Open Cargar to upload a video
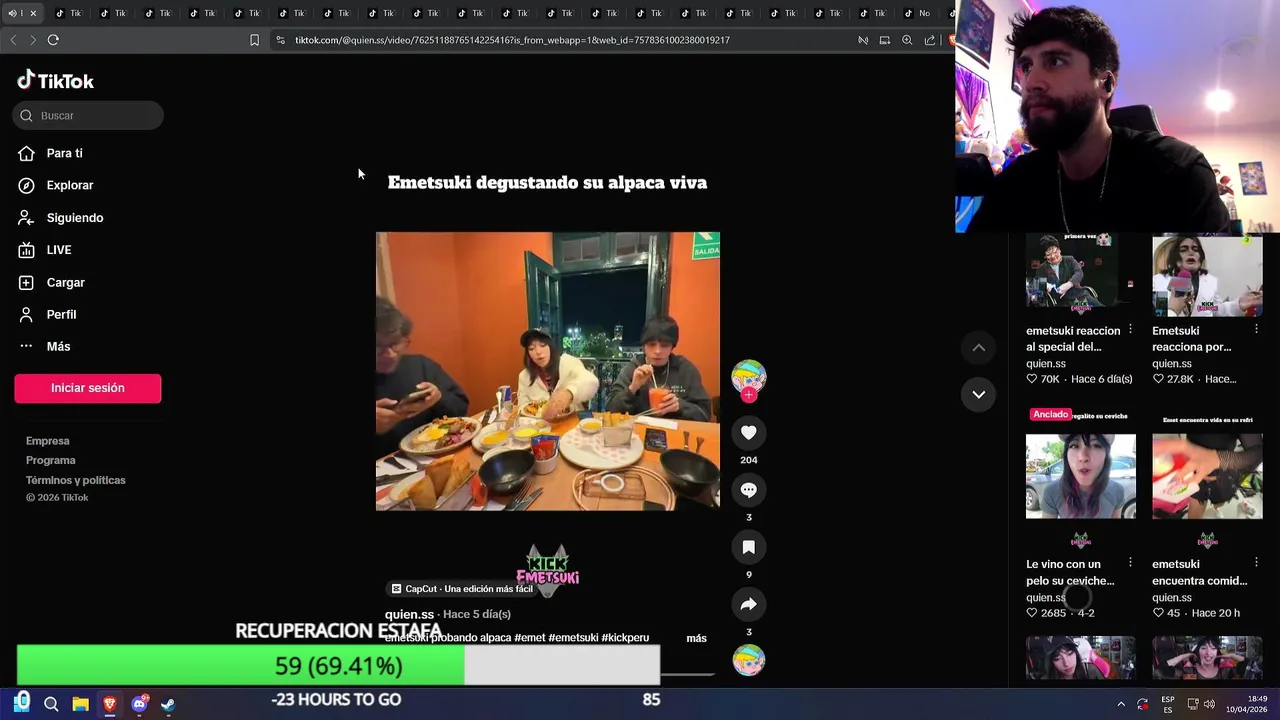The height and width of the screenshot is (720, 1280). tap(65, 283)
